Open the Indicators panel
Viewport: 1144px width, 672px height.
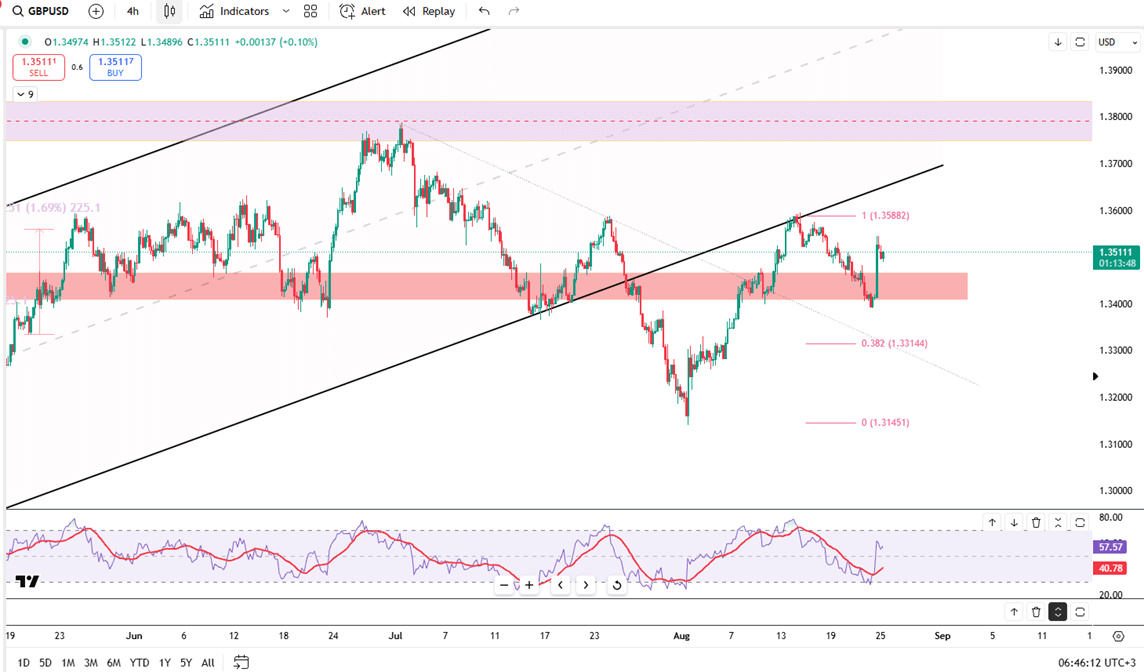235,11
